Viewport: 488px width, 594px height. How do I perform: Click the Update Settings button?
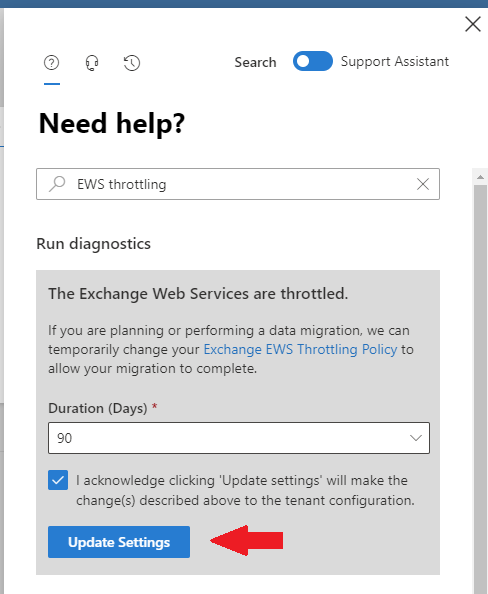(x=119, y=542)
